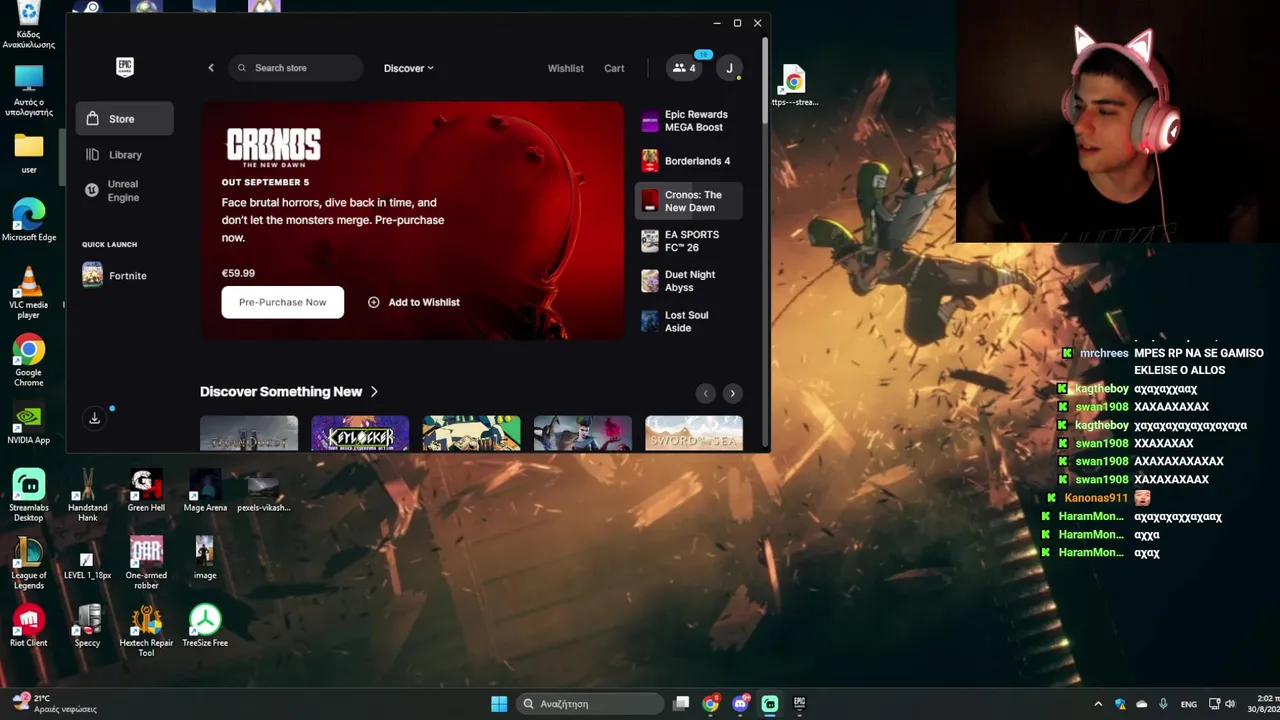1280x720 pixels.
Task: Switch the ENG input language indicator
Action: tap(1189, 704)
